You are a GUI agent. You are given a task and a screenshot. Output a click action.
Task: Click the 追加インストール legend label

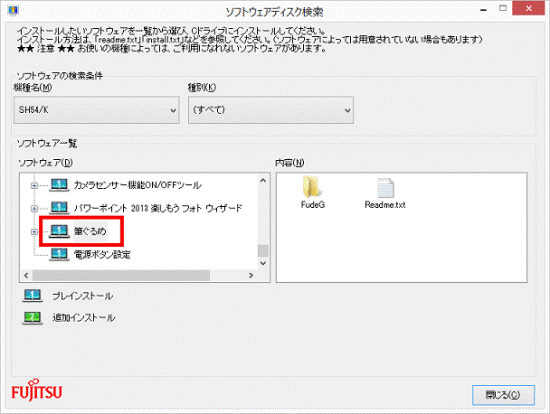click(83, 318)
